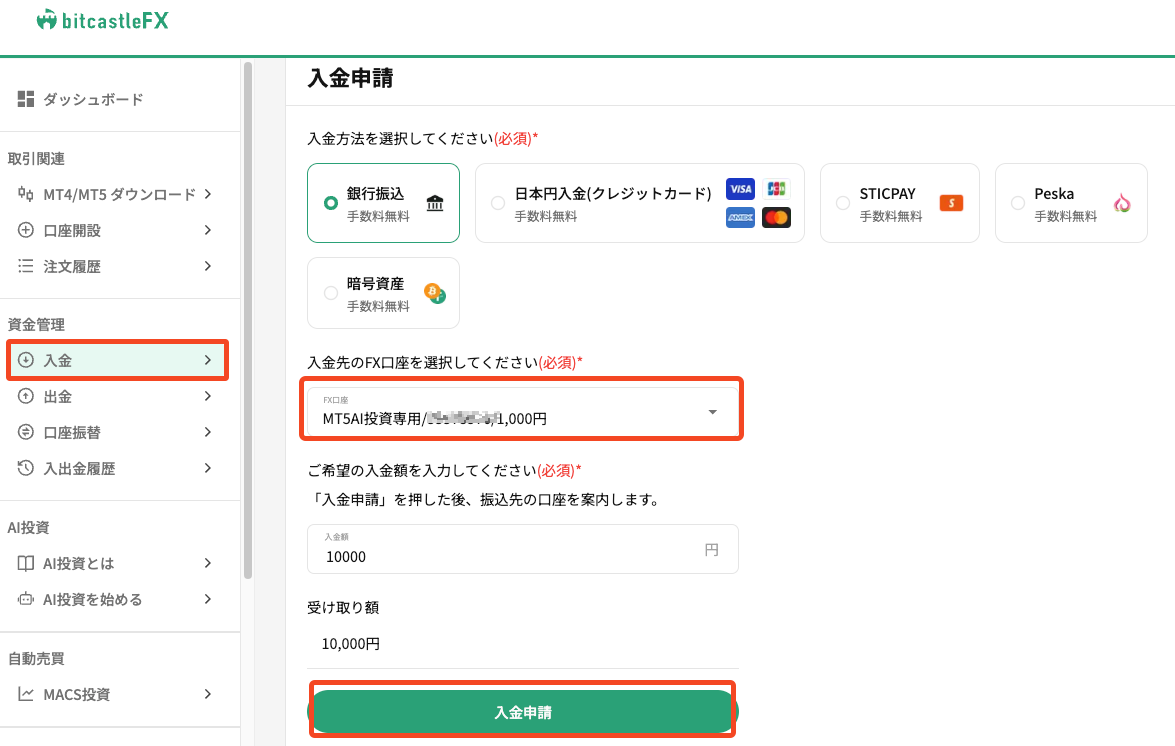
Task: Expand the 口座振替 chevron
Action: pyautogui.click(x=208, y=432)
